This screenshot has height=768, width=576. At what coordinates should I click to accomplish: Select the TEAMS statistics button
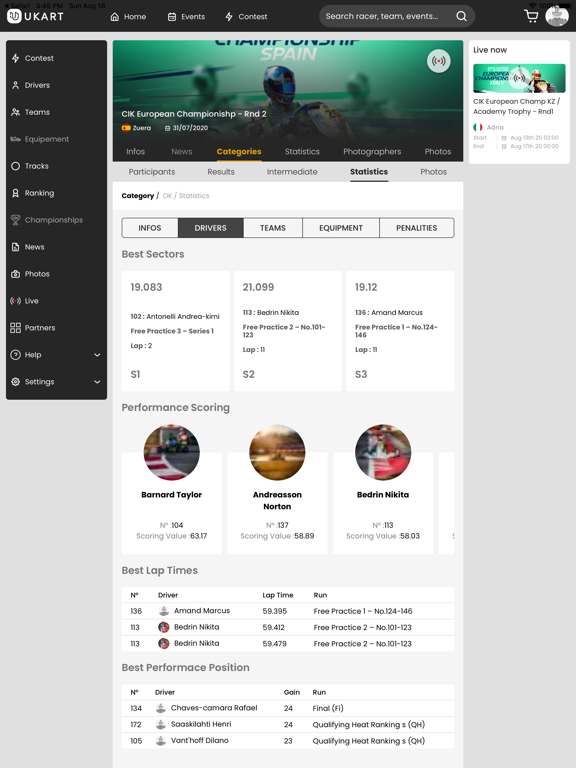click(x=273, y=228)
